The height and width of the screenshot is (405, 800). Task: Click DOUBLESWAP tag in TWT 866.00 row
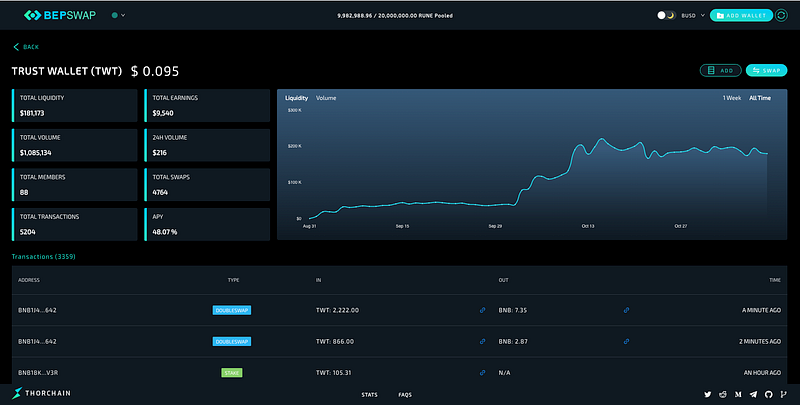coord(232,341)
